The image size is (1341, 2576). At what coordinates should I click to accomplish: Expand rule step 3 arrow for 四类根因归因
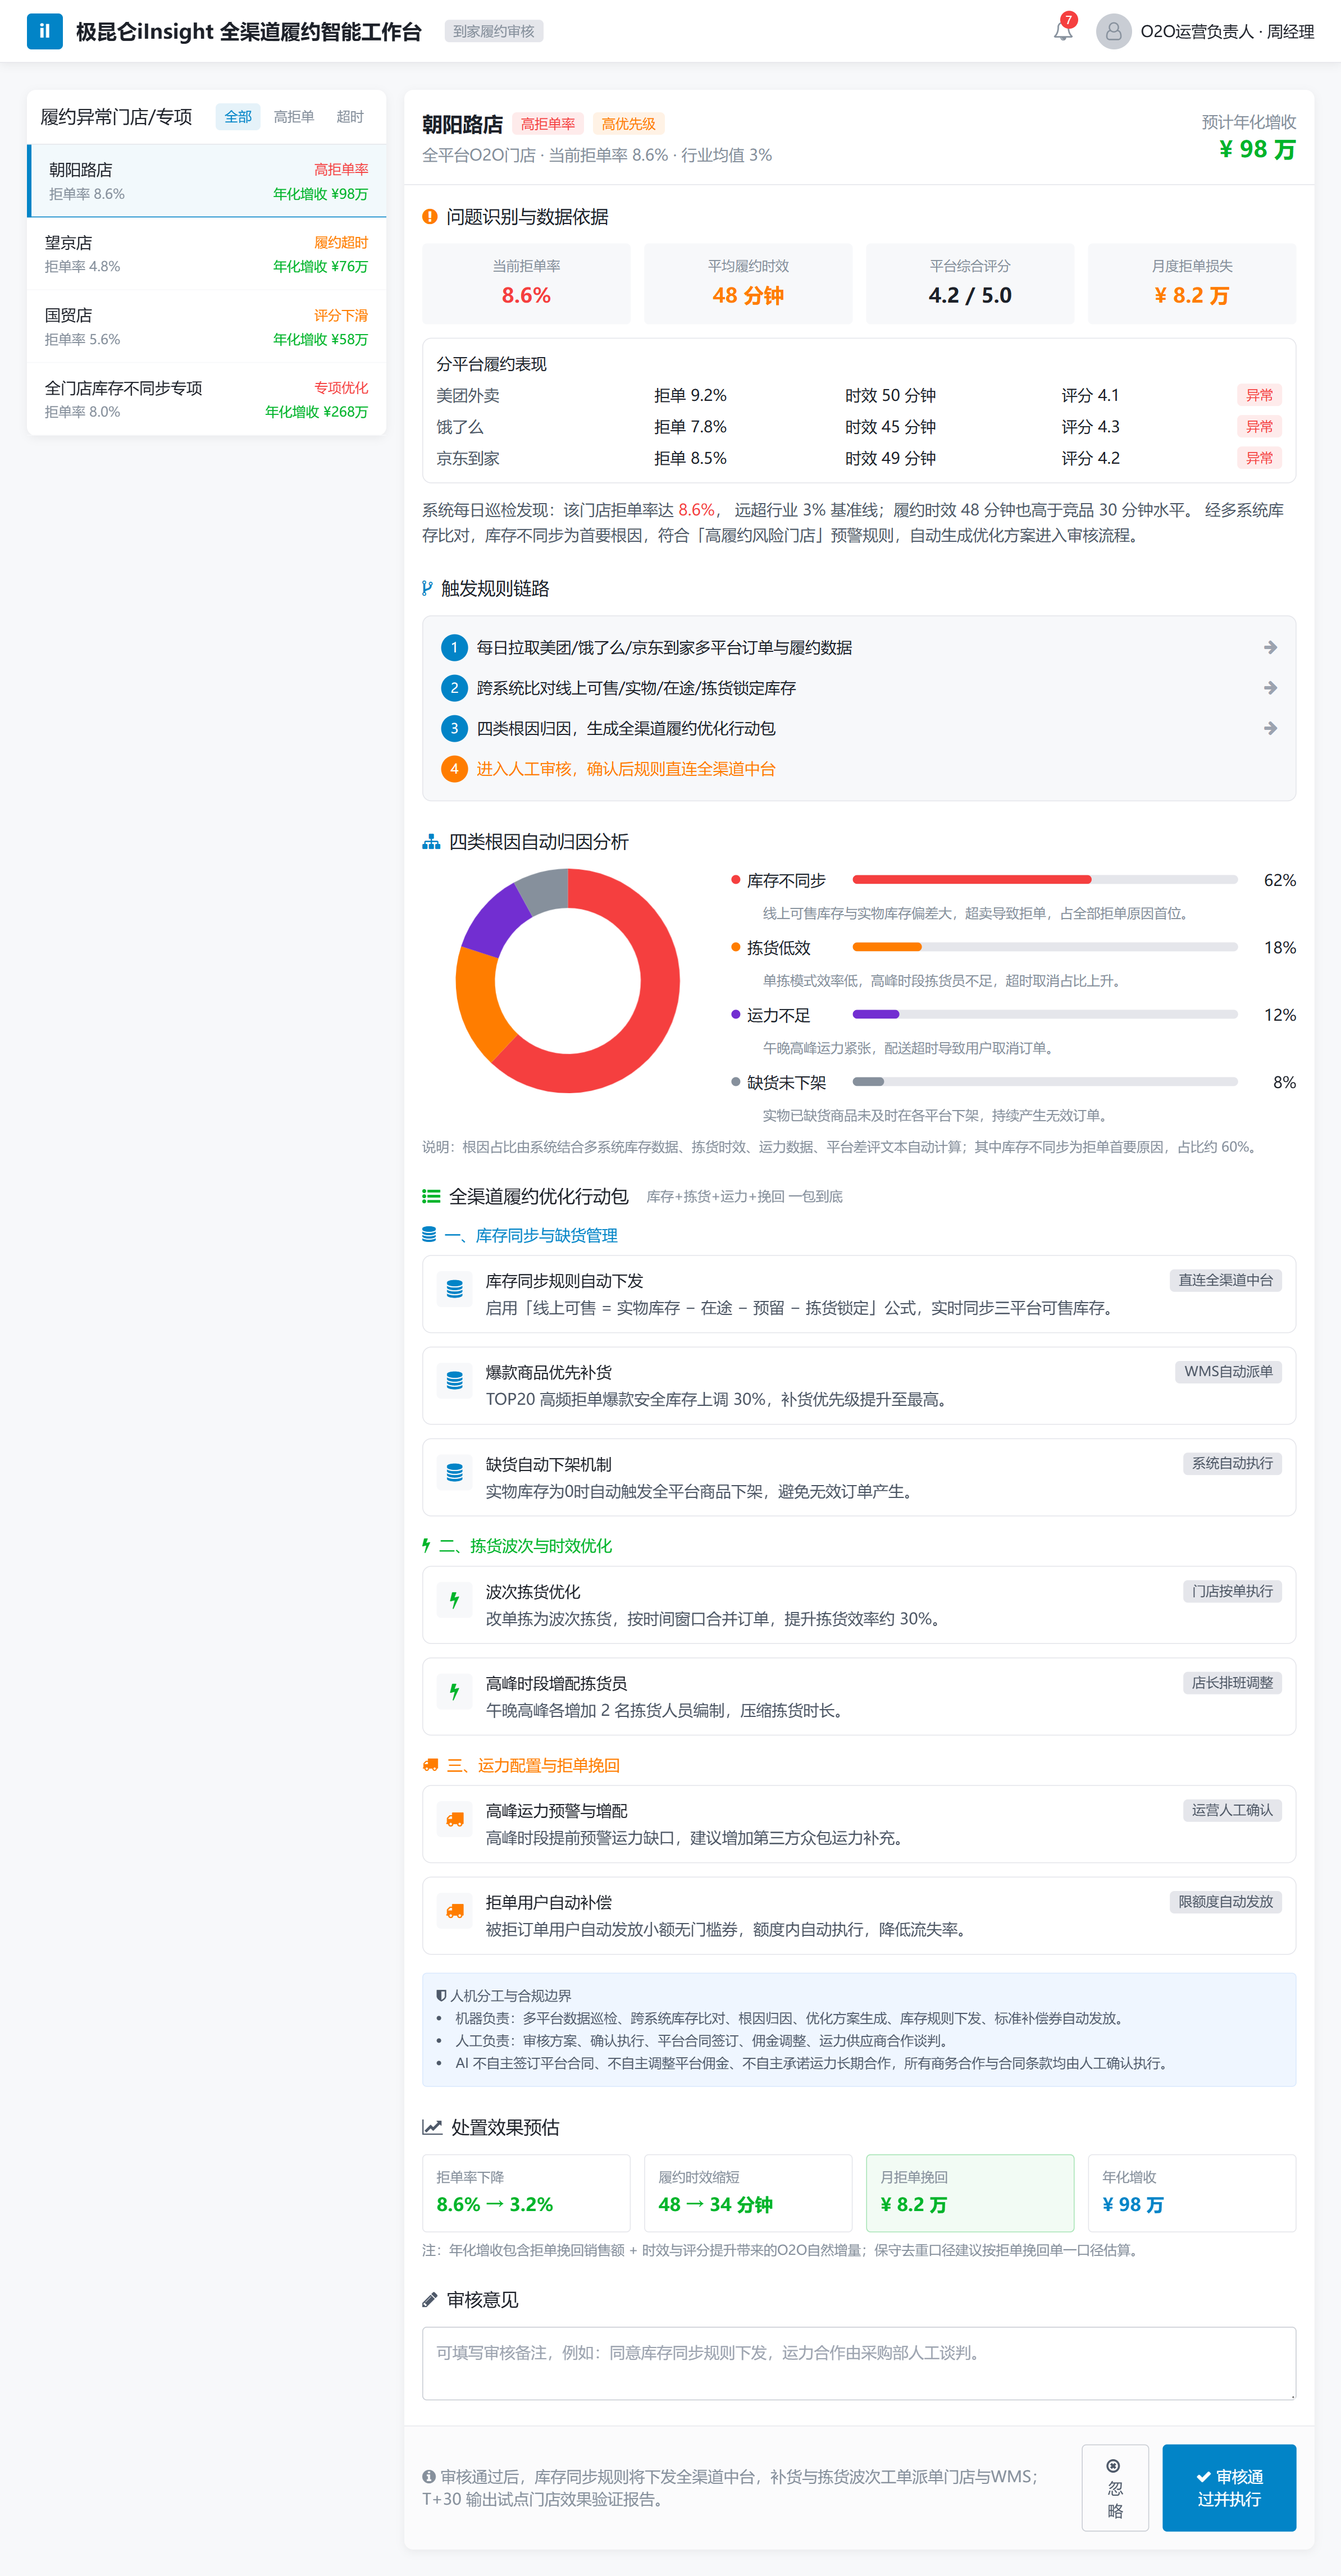point(1270,728)
